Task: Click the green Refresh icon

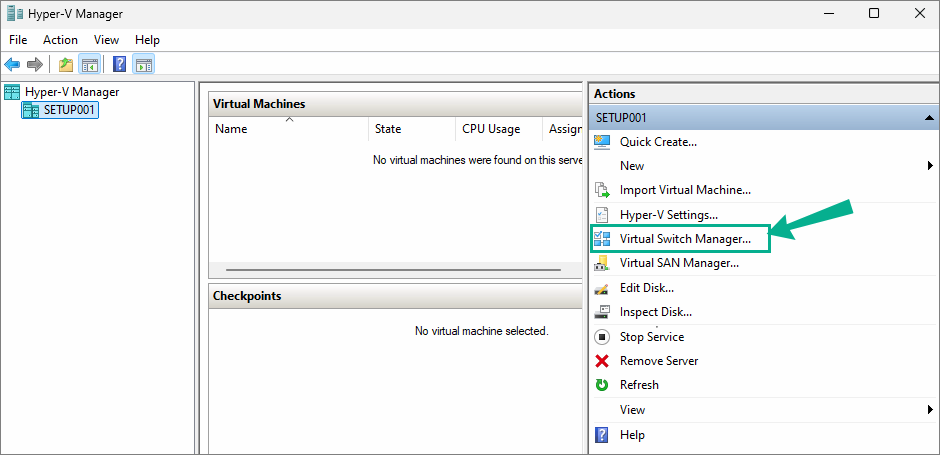Action: pyautogui.click(x=602, y=385)
